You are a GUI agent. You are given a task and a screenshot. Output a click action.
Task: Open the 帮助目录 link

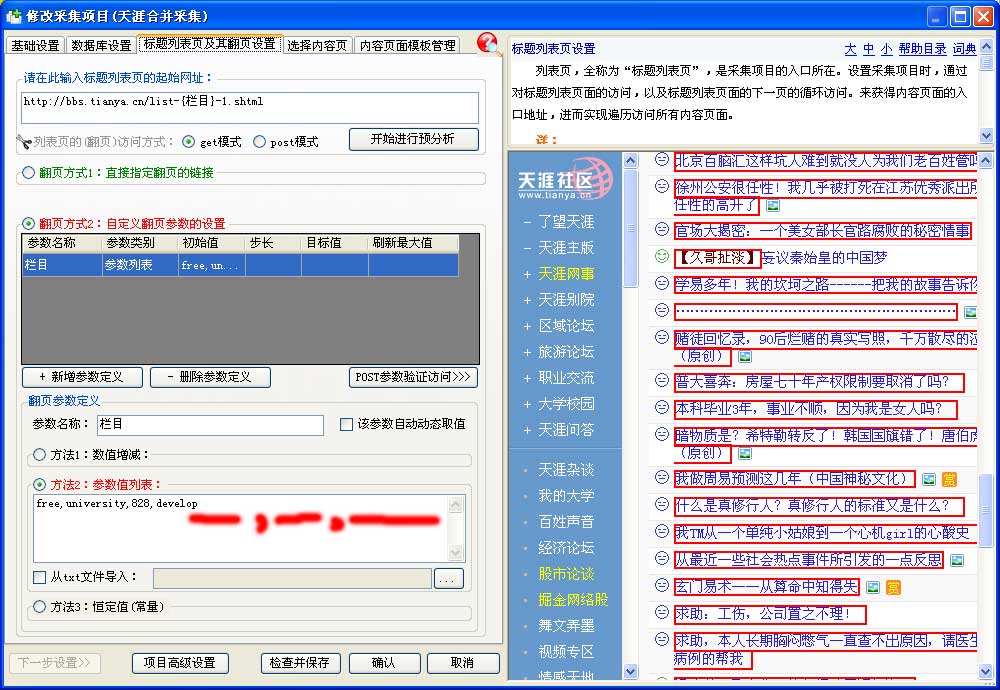[922, 49]
